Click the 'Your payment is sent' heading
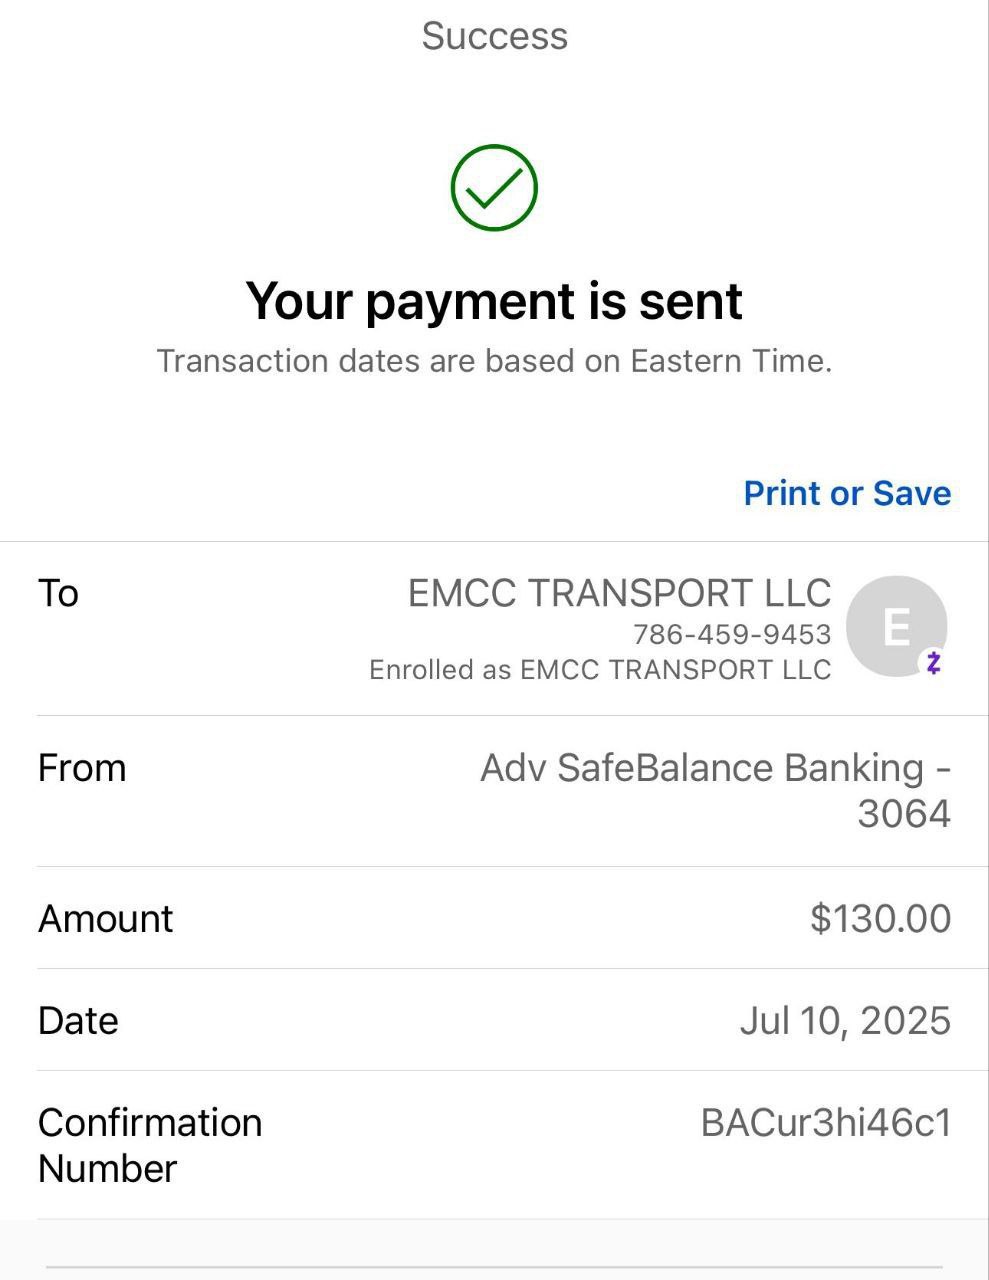Screen dimensions: 989x1280 click(x=494, y=301)
